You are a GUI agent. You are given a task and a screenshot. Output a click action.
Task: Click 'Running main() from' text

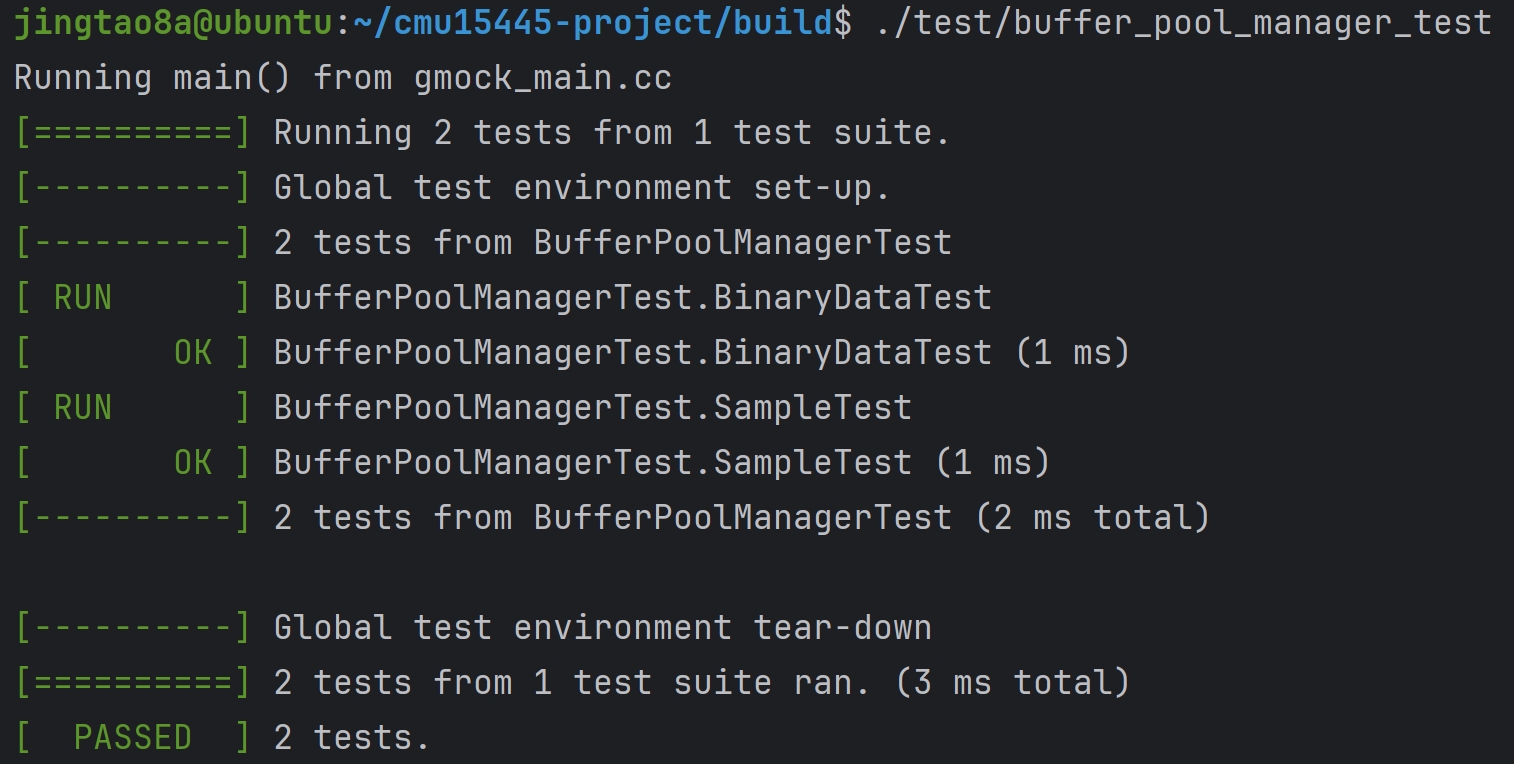[203, 78]
